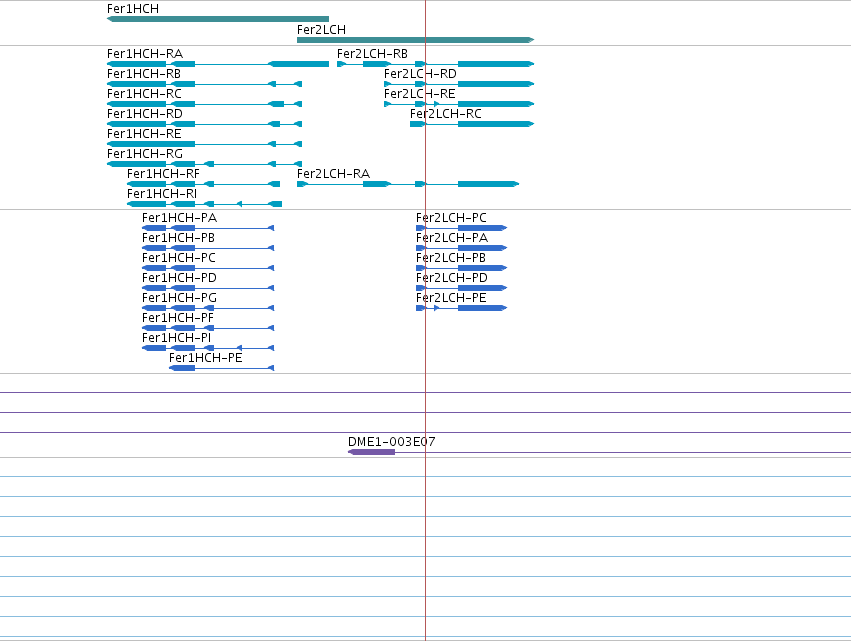Viewport: 851px width, 641px height.
Task: Click the Fer1HCH-PF protein label
Action: 178,318
